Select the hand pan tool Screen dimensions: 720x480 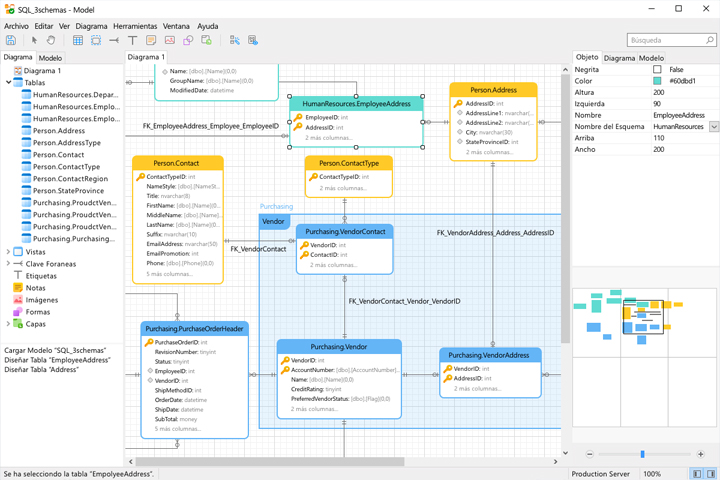tap(51, 40)
